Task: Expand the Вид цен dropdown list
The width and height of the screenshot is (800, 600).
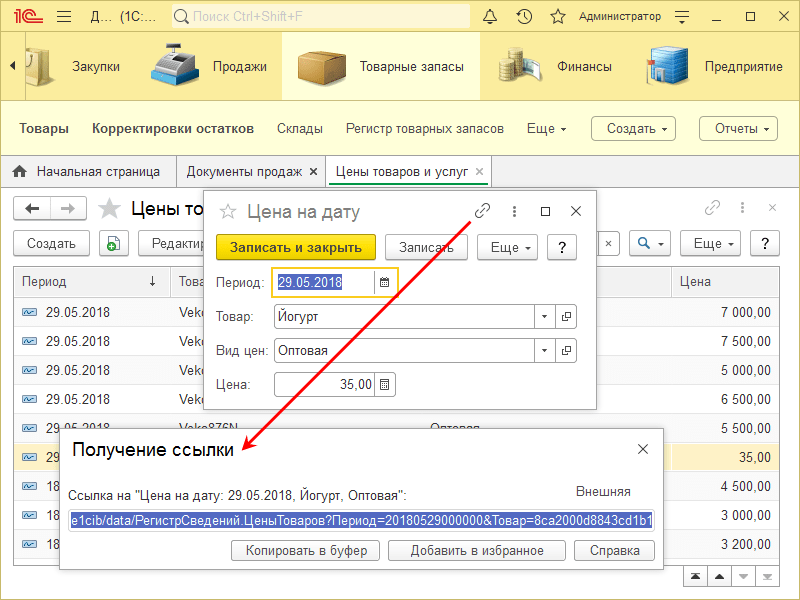Action: click(x=544, y=351)
